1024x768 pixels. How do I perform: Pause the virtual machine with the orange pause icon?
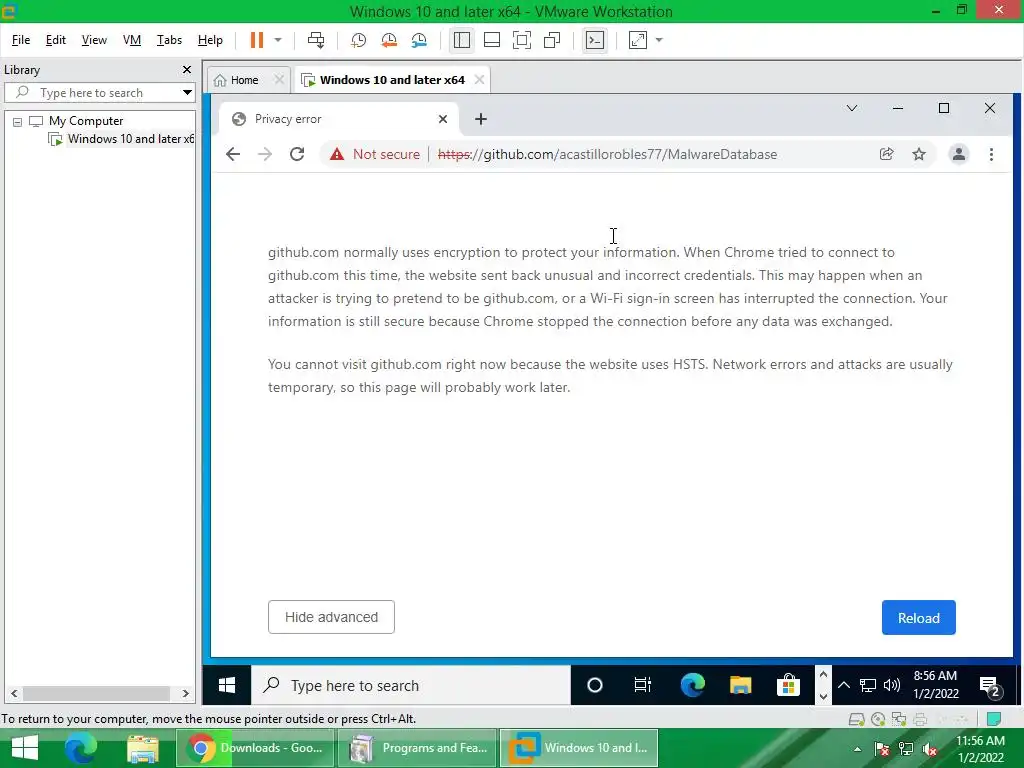point(257,40)
